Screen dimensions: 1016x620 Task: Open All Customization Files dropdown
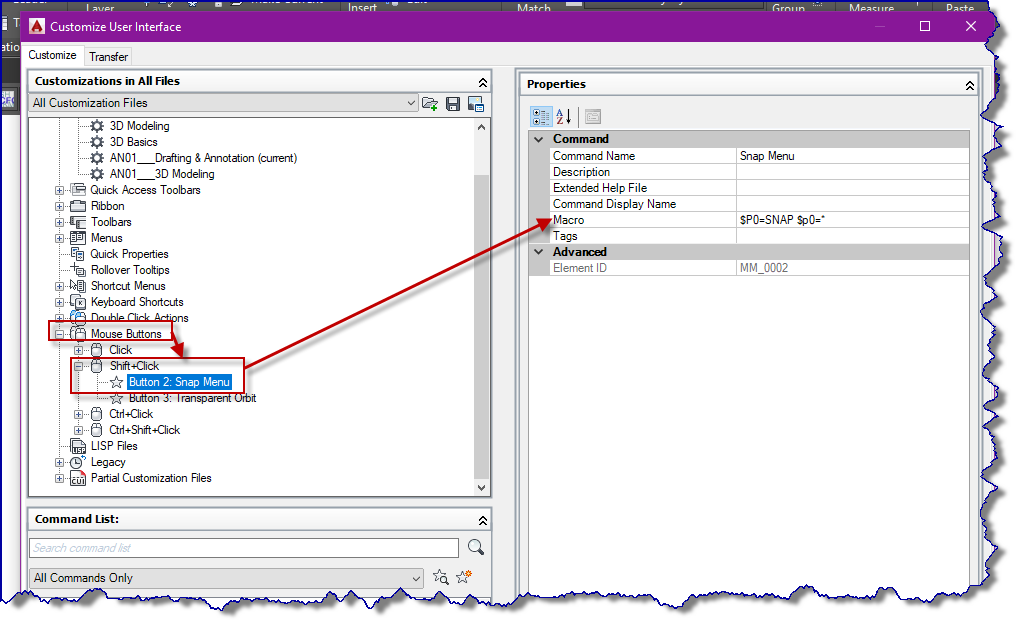(224, 103)
